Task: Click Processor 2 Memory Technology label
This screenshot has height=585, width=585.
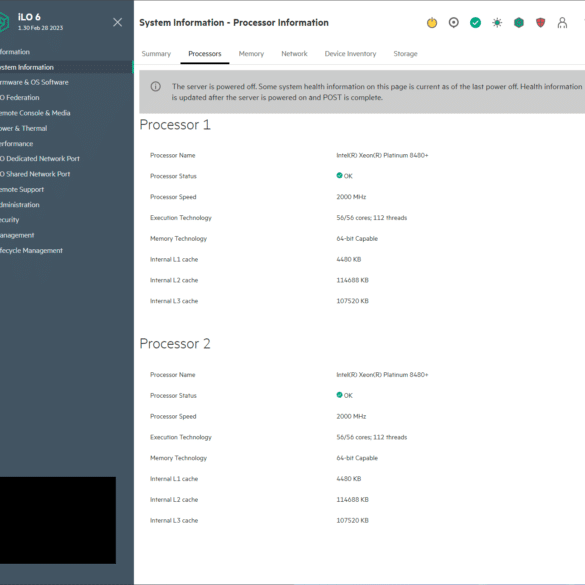Action: [178, 458]
